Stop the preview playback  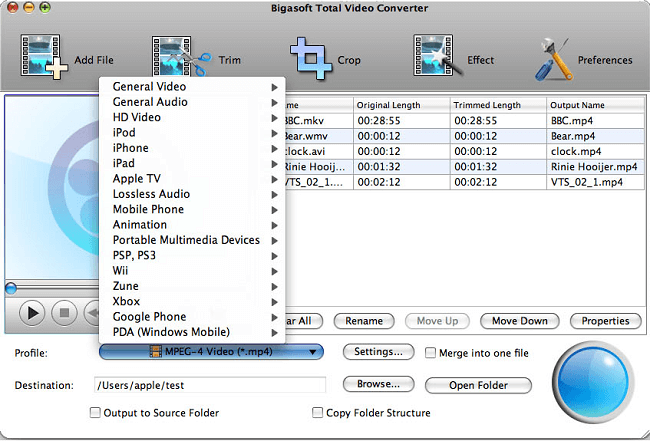(x=64, y=313)
